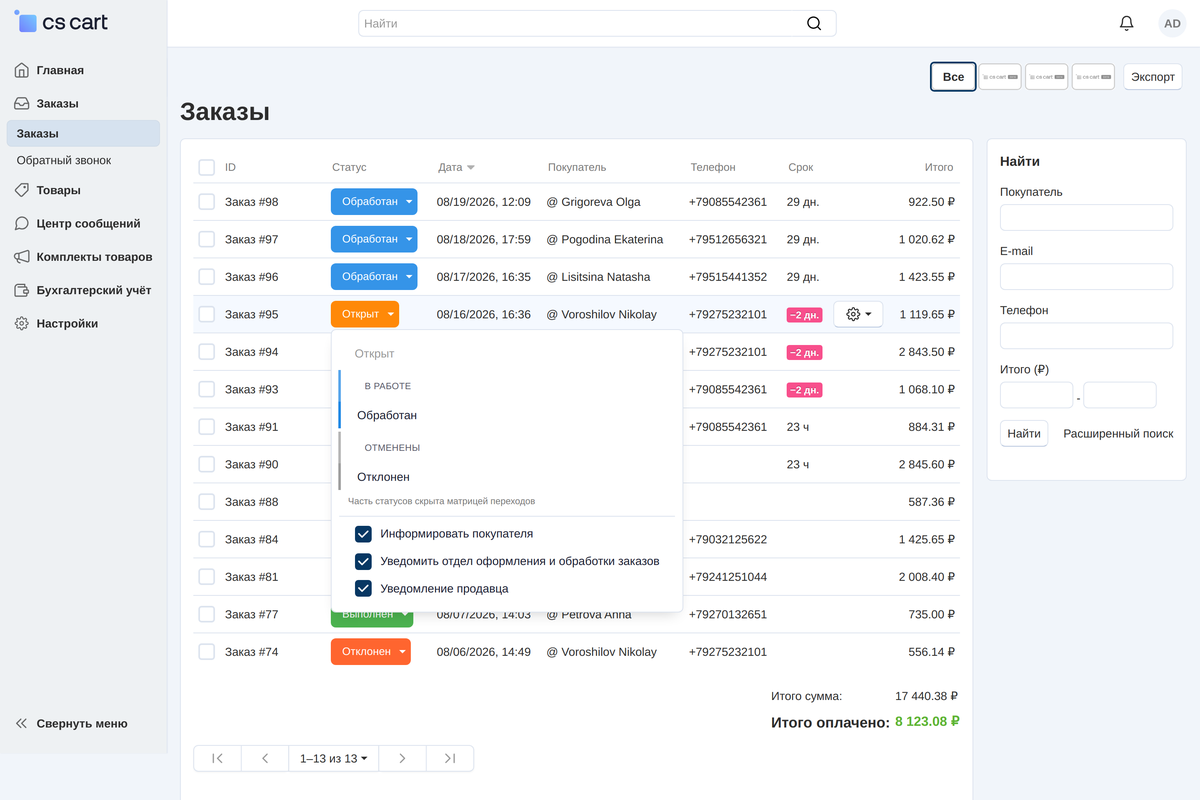The height and width of the screenshot is (800, 1200).
Task: Open the status dropdown for Заказ #98
Action: point(374,202)
